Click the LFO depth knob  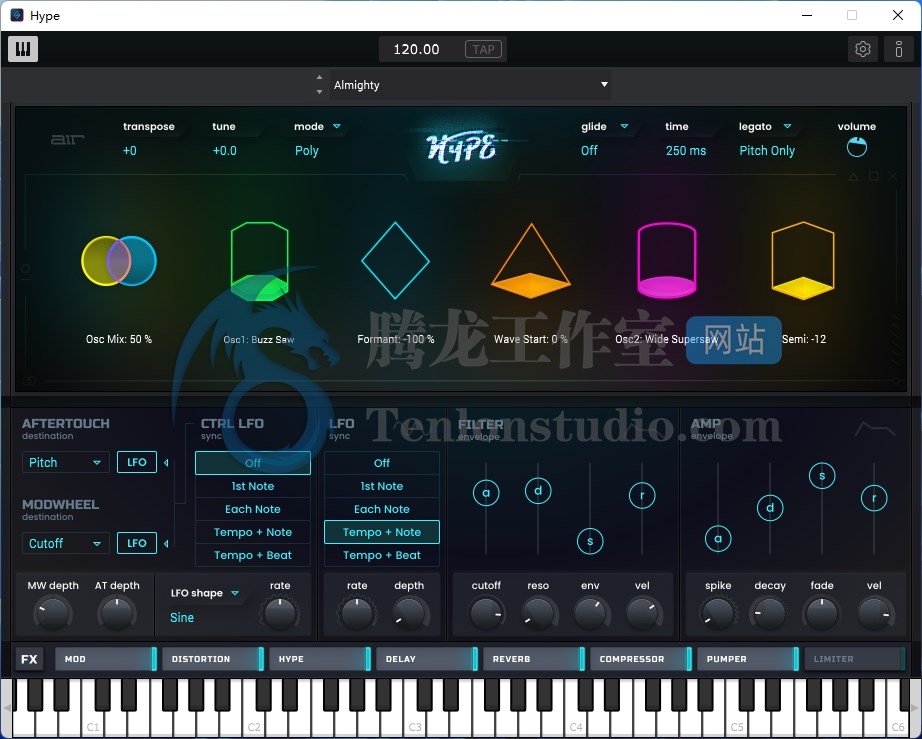[x=409, y=613]
